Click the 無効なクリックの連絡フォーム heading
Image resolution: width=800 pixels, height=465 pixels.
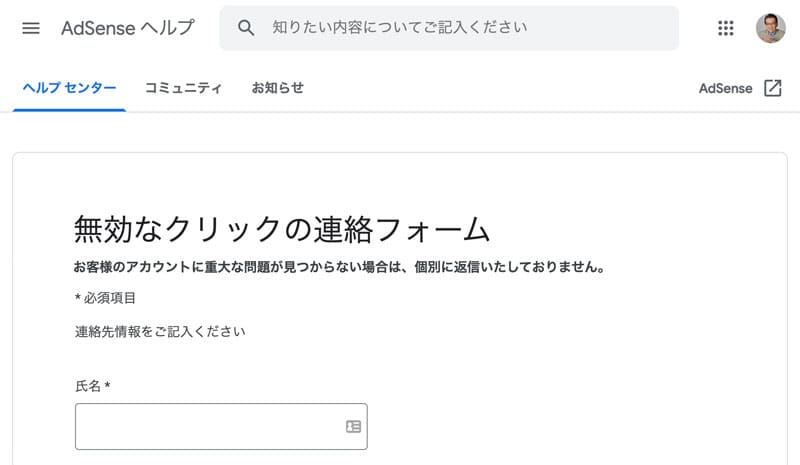pos(282,229)
